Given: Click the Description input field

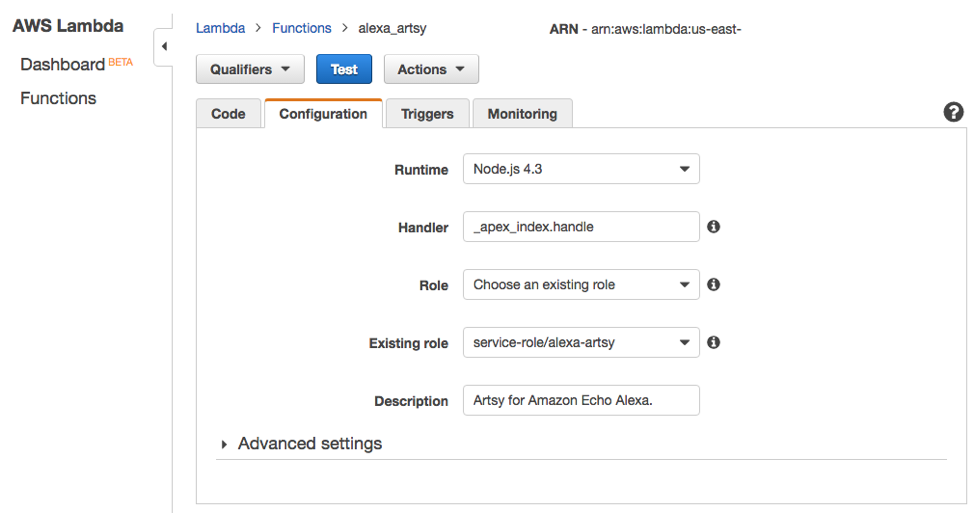Looking at the screenshot, I should pos(581,400).
